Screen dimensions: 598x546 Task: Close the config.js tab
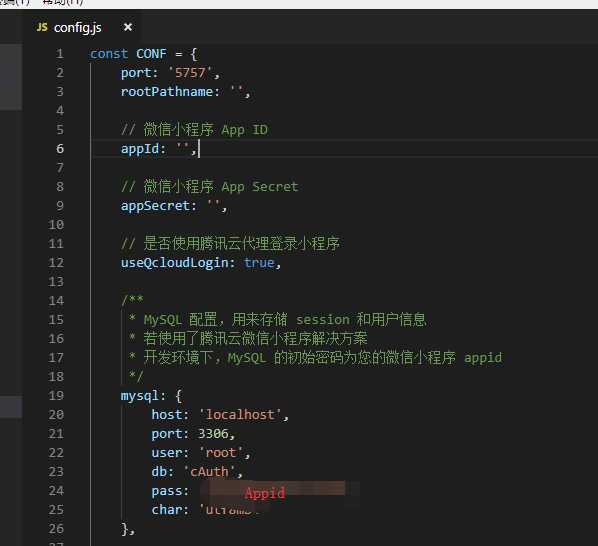(128, 27)
